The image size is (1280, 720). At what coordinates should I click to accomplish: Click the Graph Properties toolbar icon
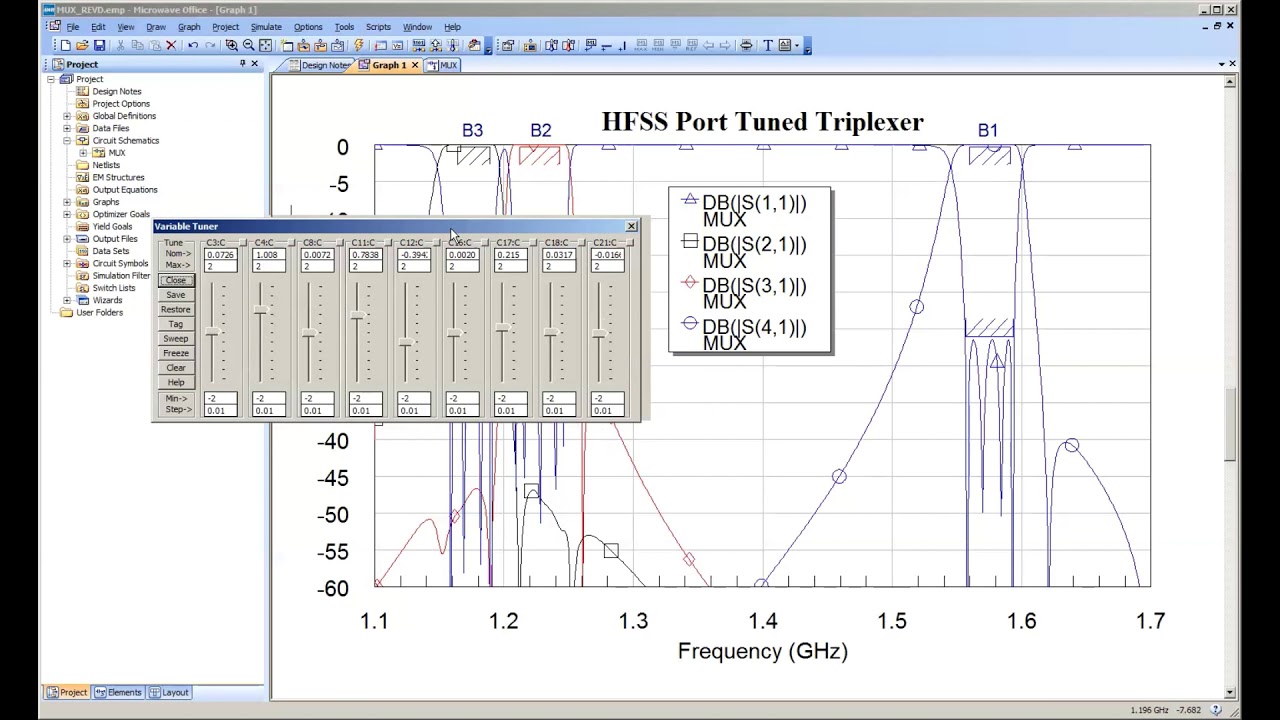click(x=507, y=45)
